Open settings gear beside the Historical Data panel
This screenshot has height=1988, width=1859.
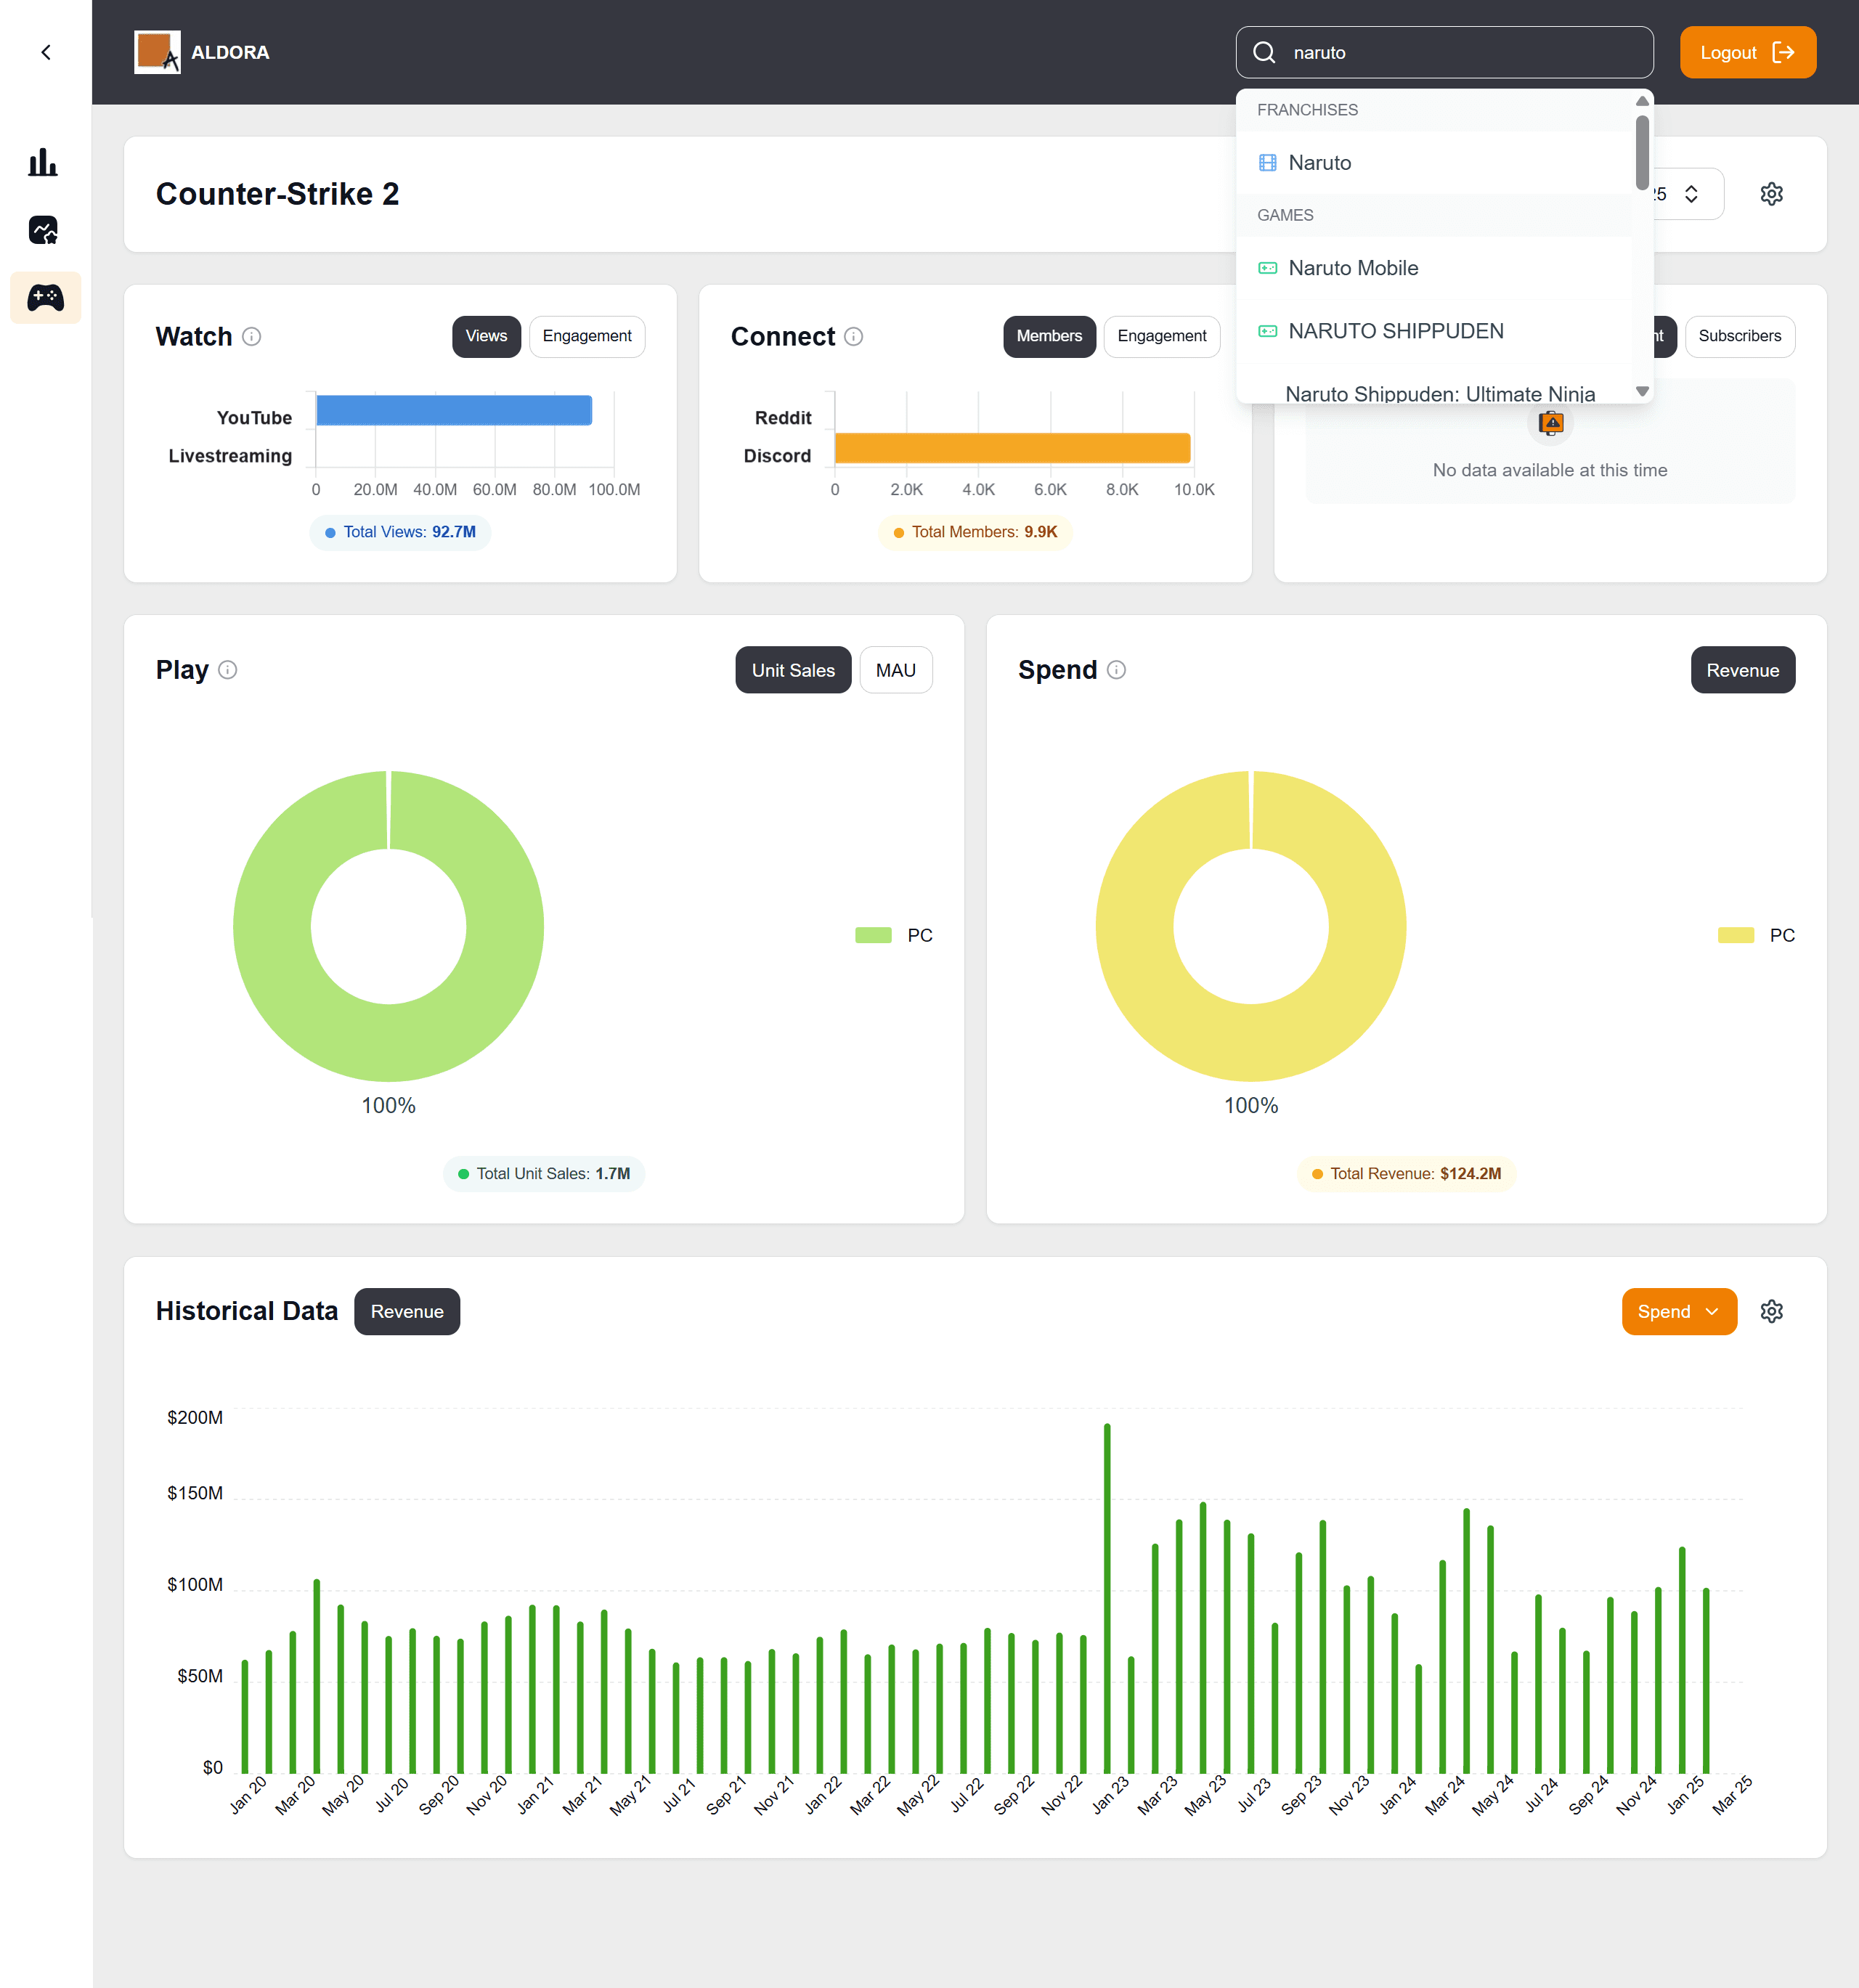pyautogui.click(x=1772, y=1311)
